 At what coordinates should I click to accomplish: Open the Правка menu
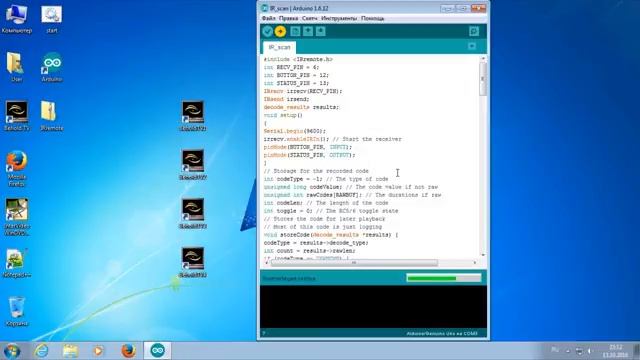[x=288, y=18]
